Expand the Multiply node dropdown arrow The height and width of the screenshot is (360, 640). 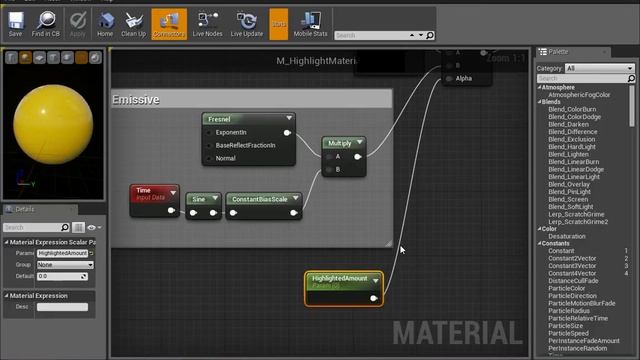click(360, 142)
